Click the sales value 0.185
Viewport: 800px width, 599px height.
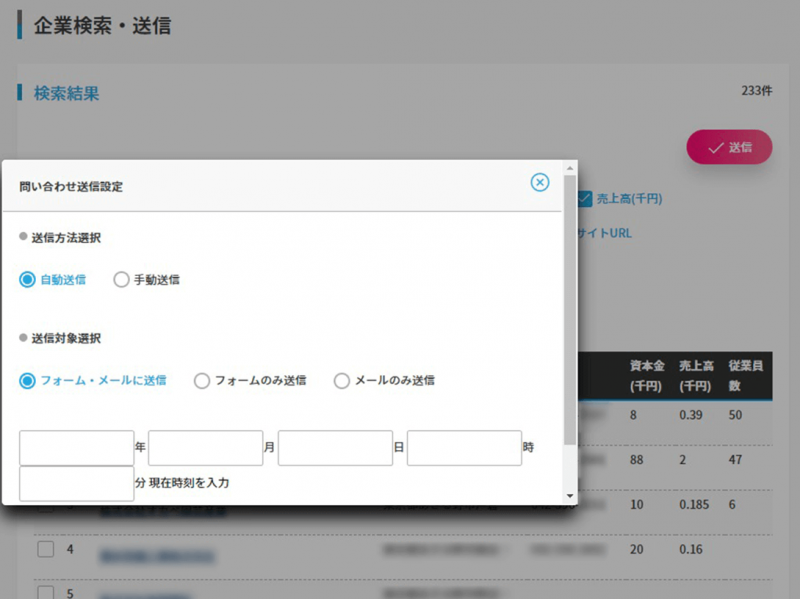coord(694,505)
